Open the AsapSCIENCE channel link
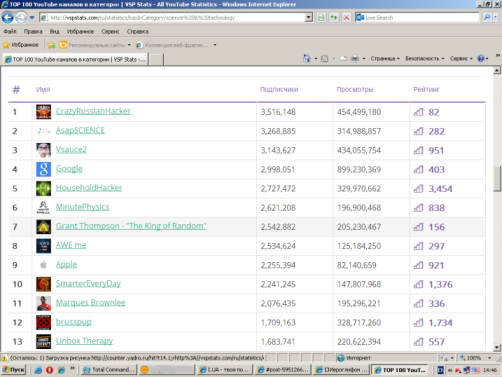 pyautogui.click(x=80, y=130)
